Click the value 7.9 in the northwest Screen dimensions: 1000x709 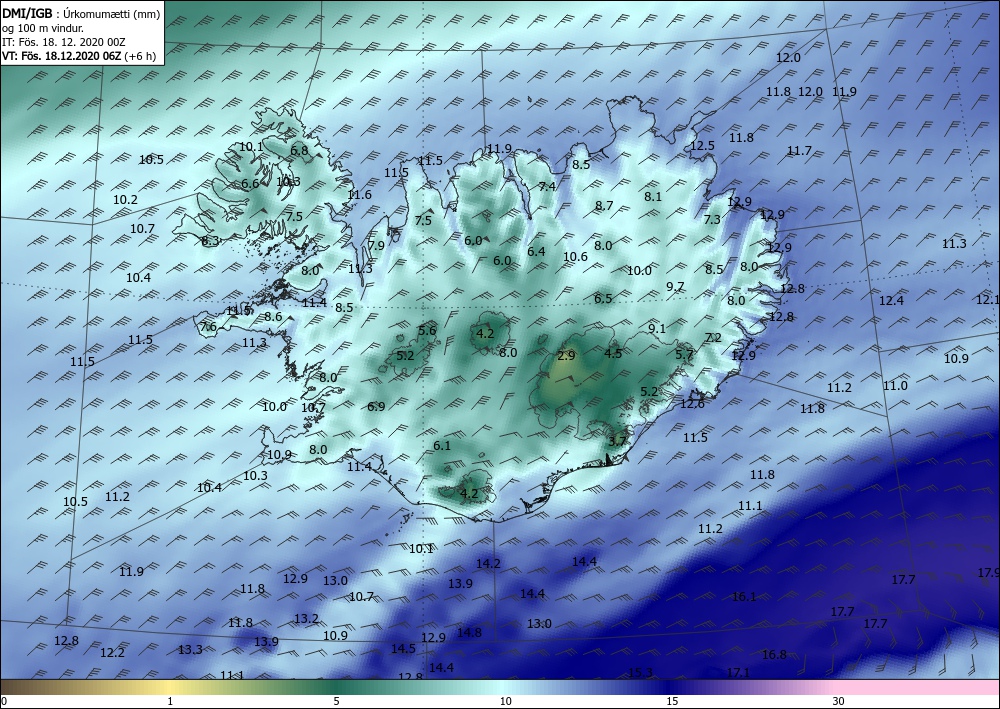376,245
